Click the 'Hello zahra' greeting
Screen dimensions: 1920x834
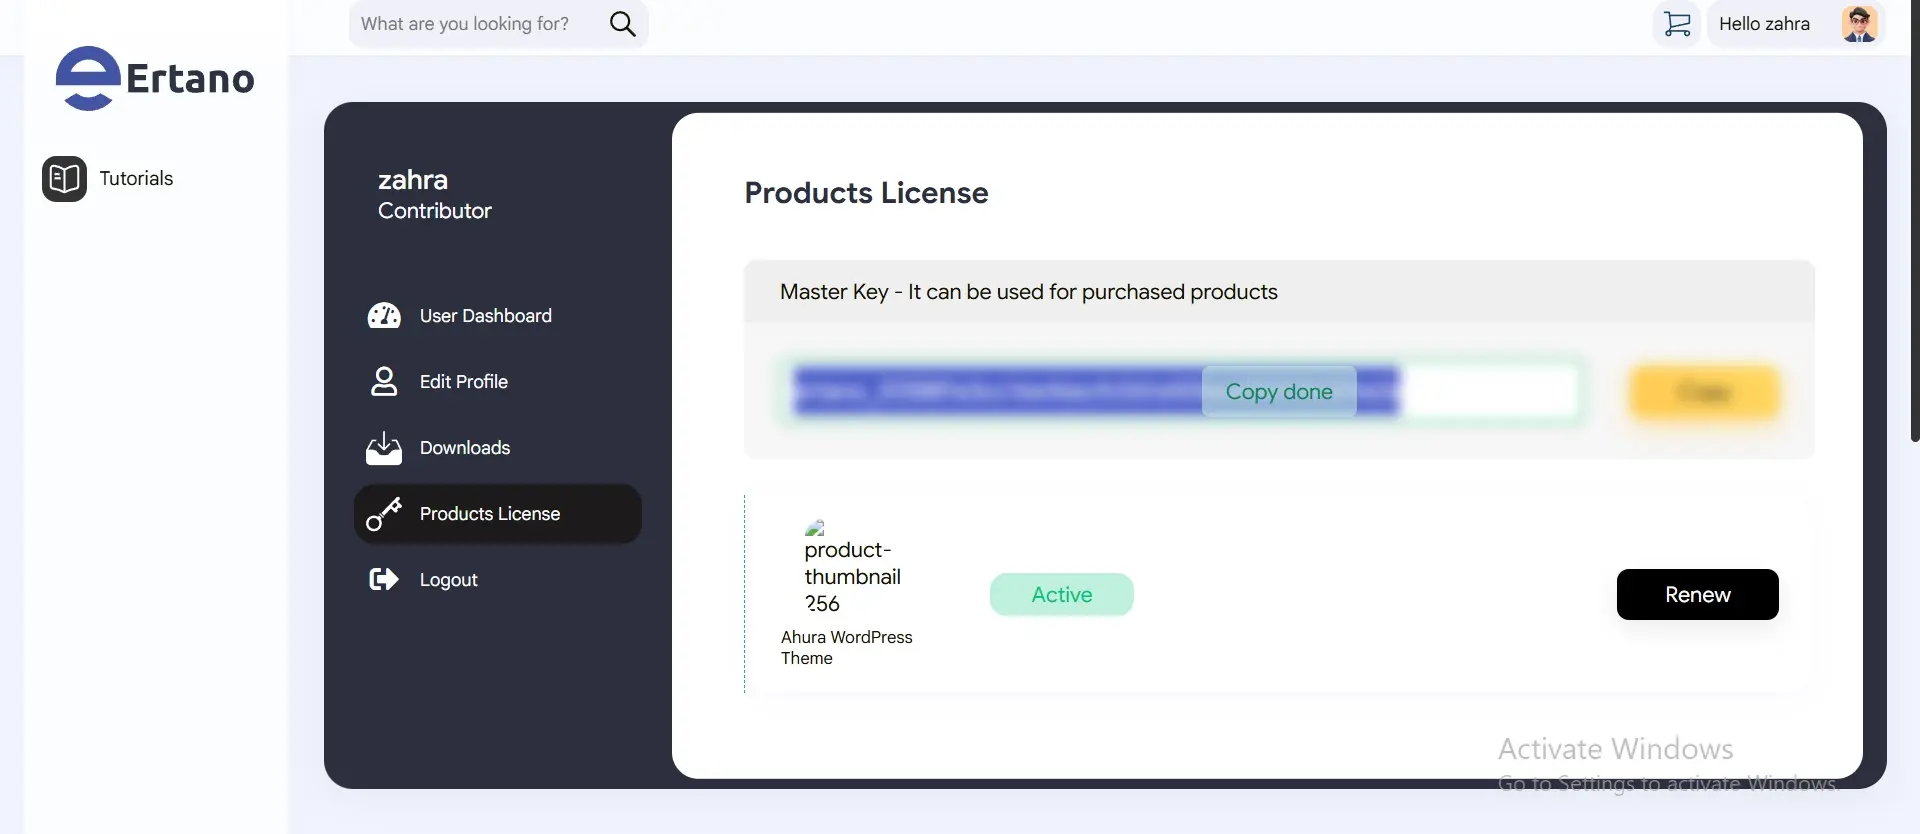1764,24
